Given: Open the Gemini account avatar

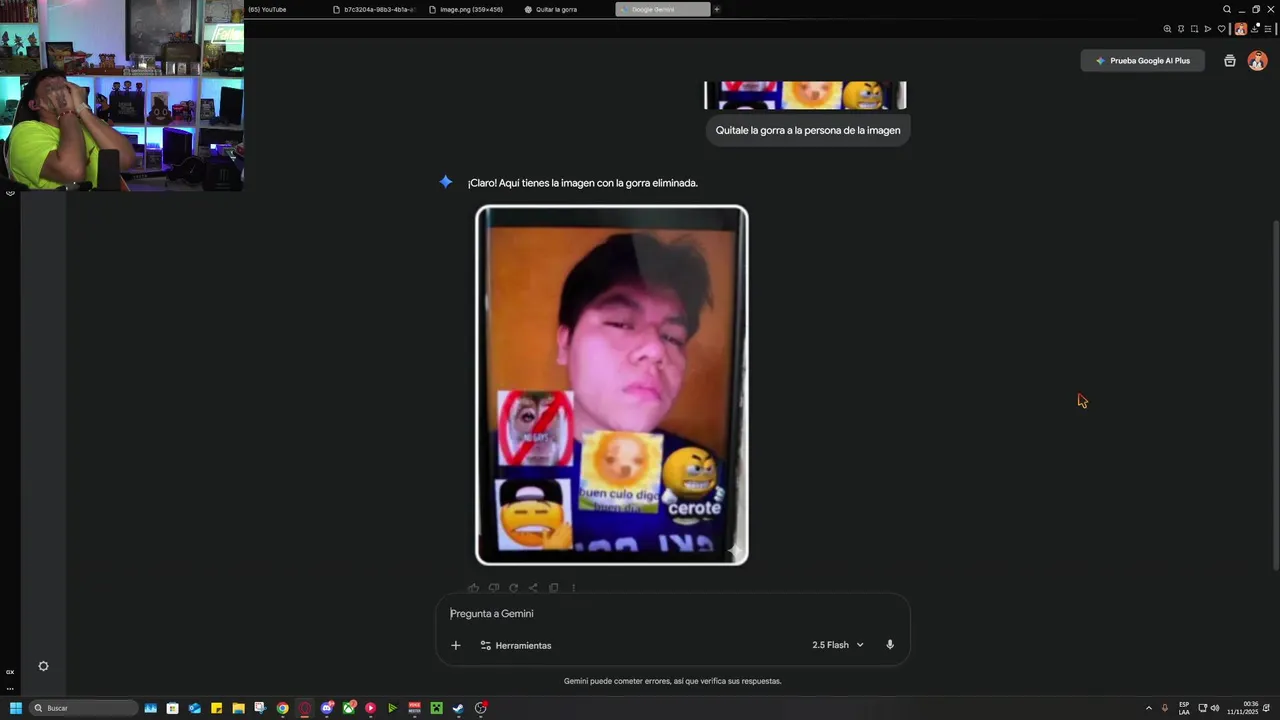Looking at the screenshot, I should [x=1257, y=61].
